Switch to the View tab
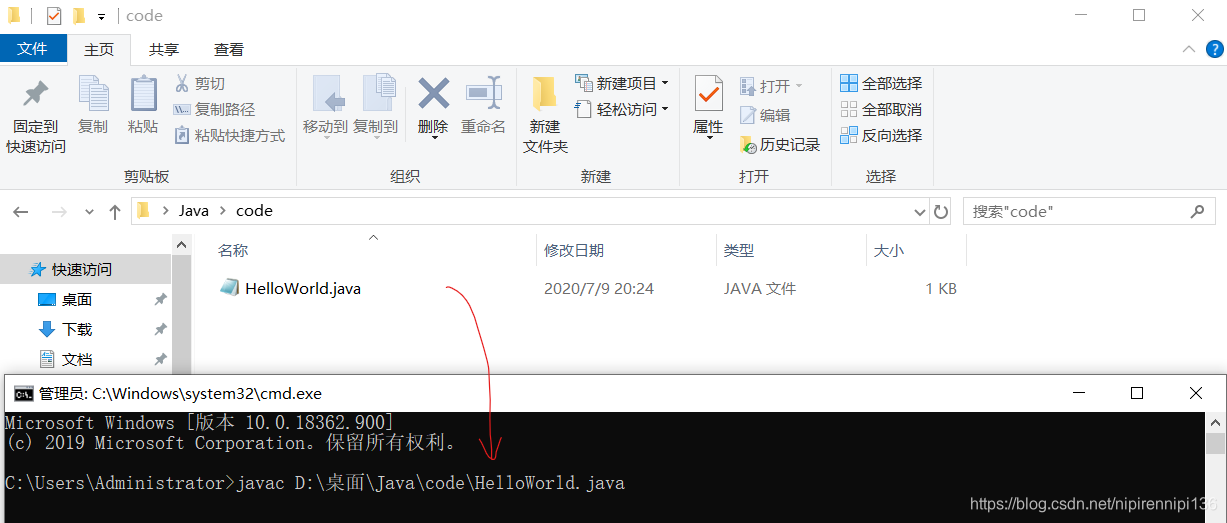The height and width of the screenshot is (523, 1227). click(x=229, y=49)
